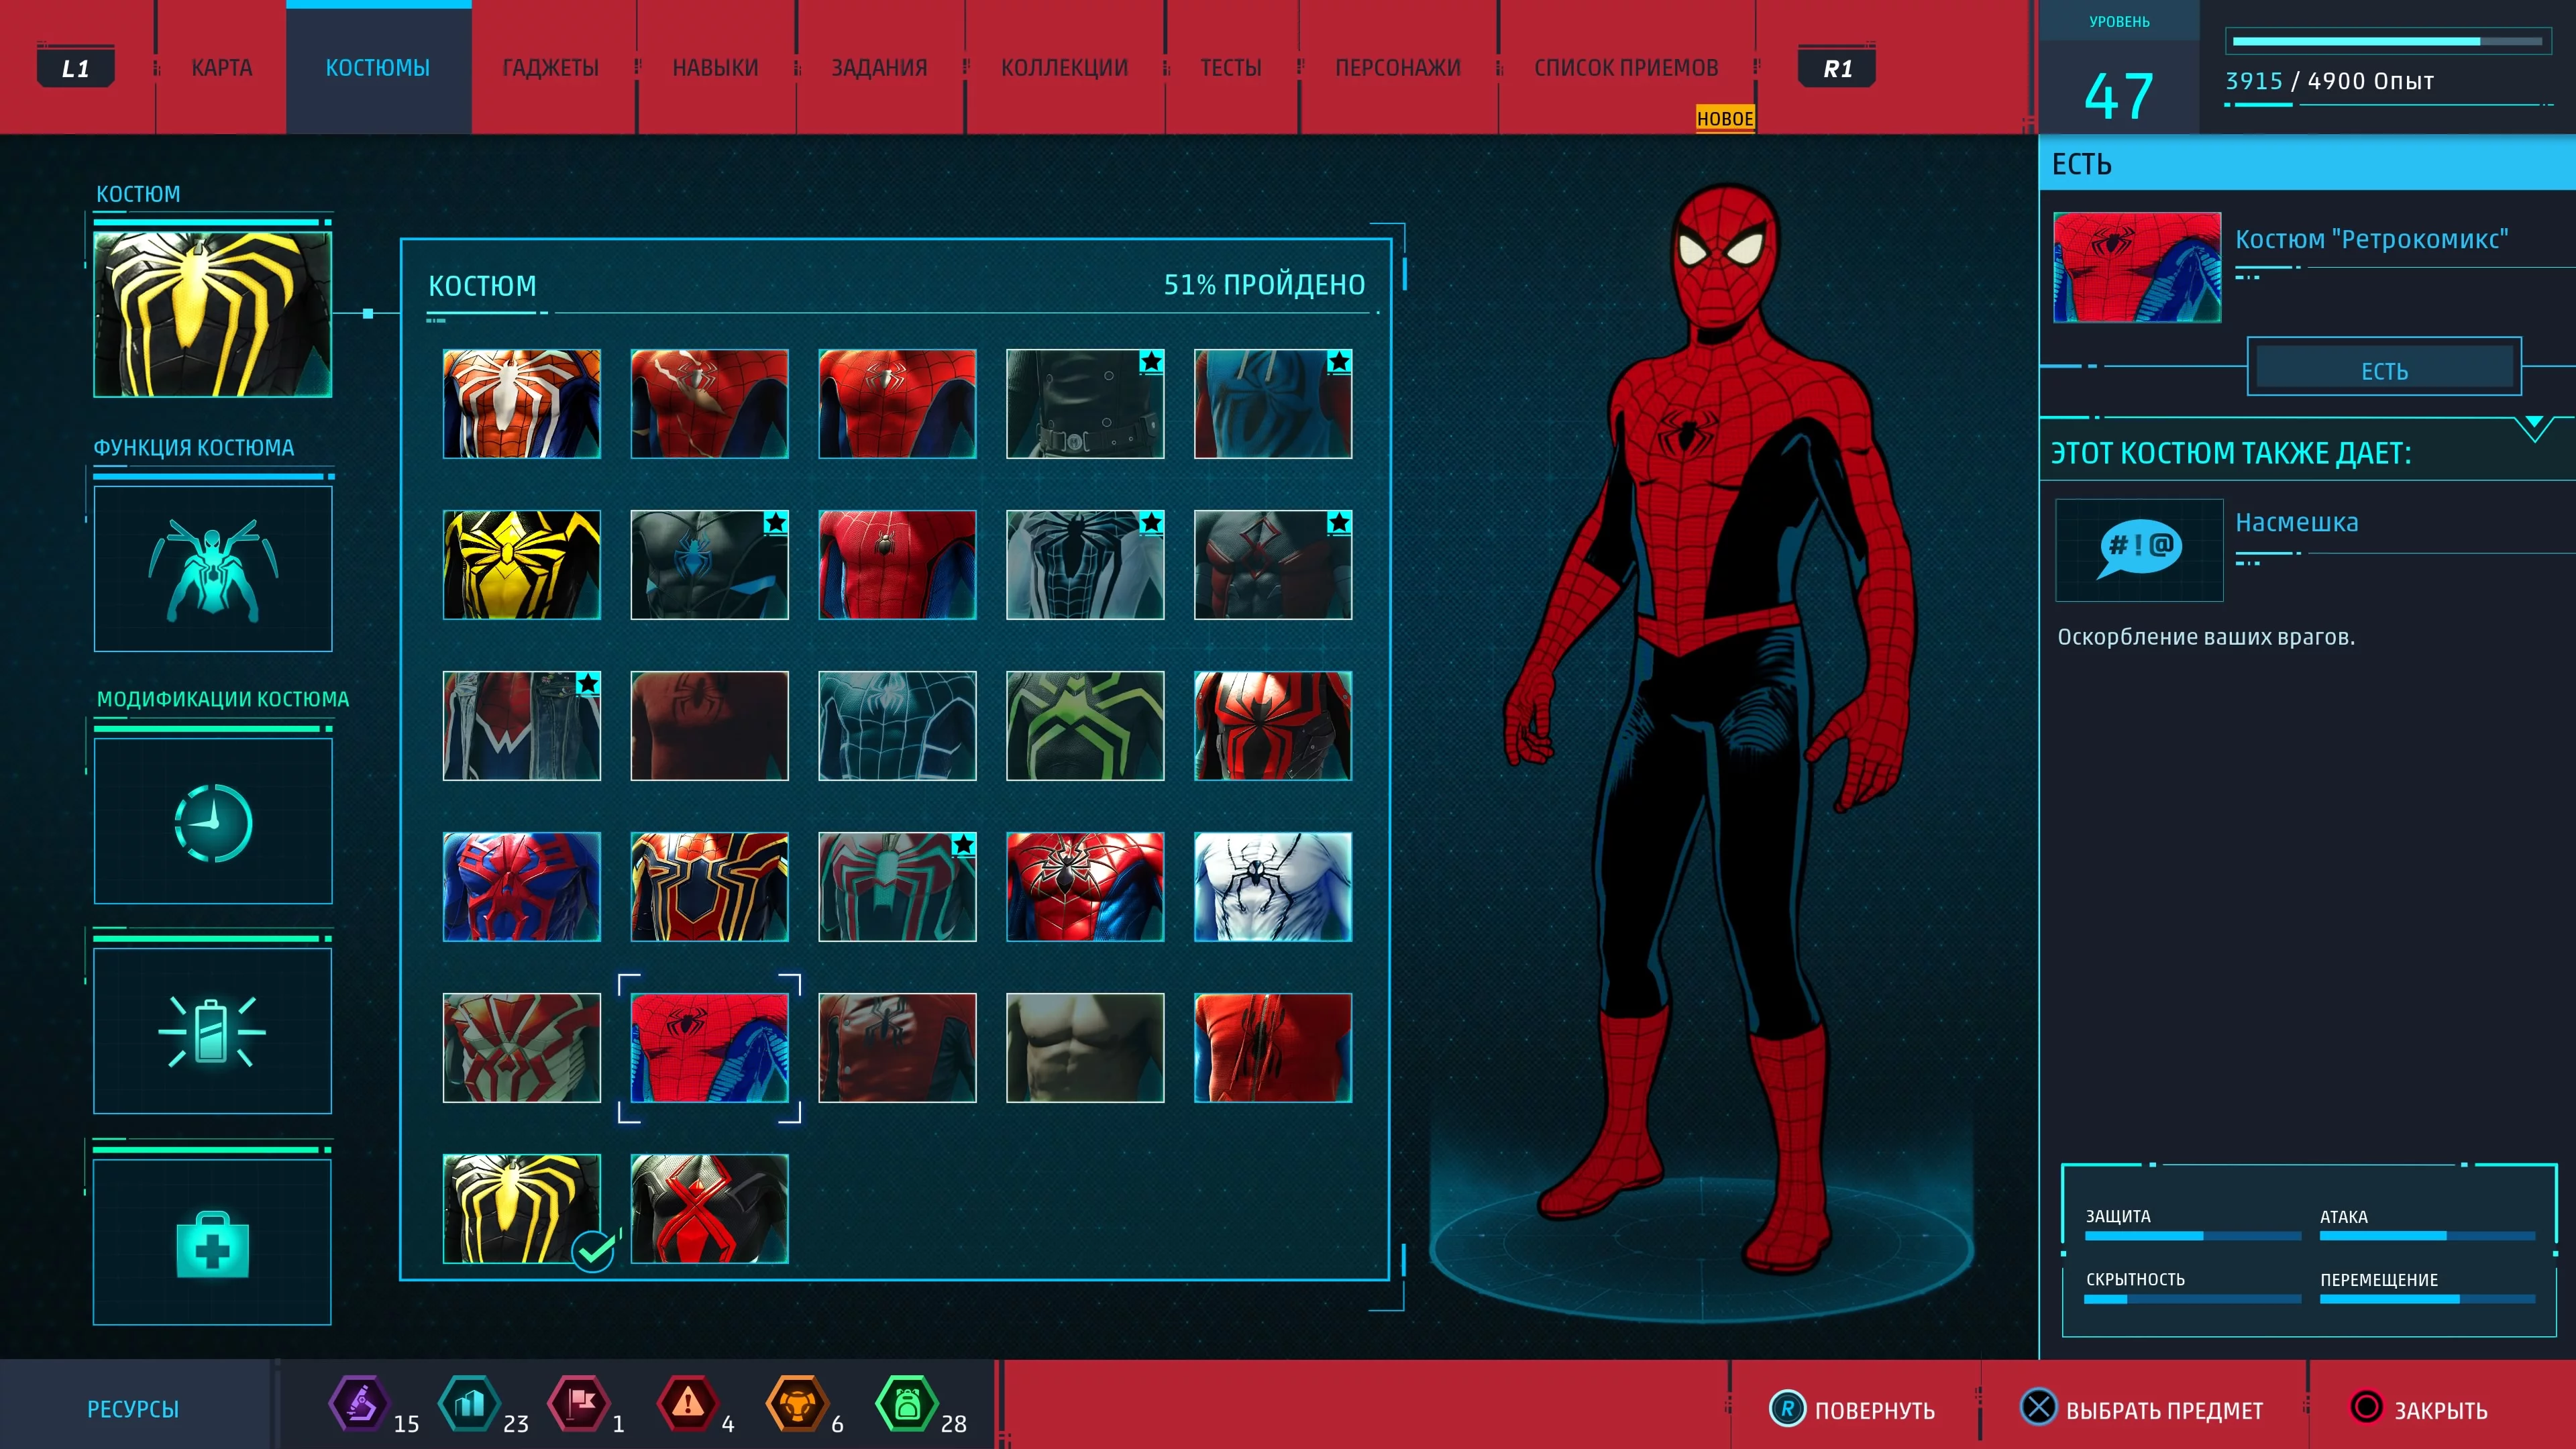Open the ПЕРСОНАЖИ tab
The width and height of the screenshot is (2576, 1449).
pos(1397,68)
